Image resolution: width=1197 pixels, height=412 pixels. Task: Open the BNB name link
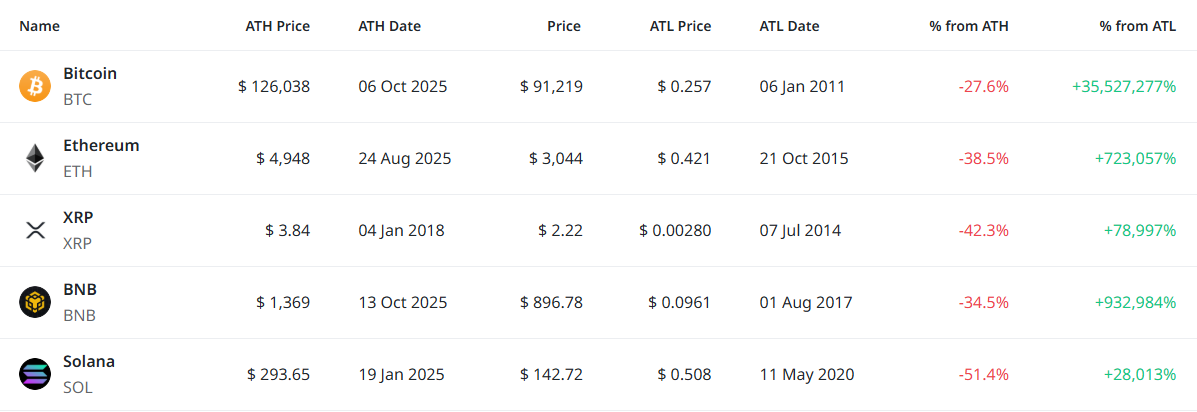(80, 290)
